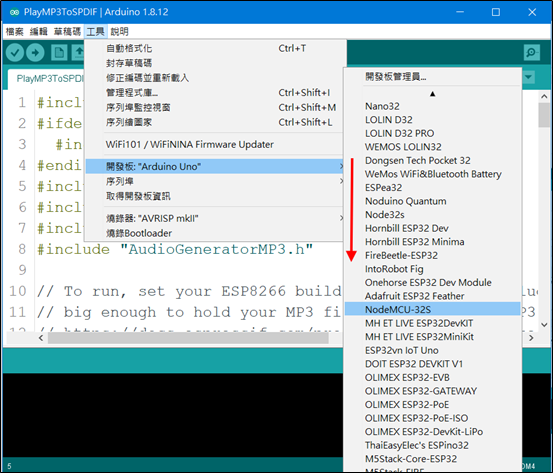This screenshot has width=553, height=473.
Task: Select ESPea32 board
Action: tap(433, 188)
